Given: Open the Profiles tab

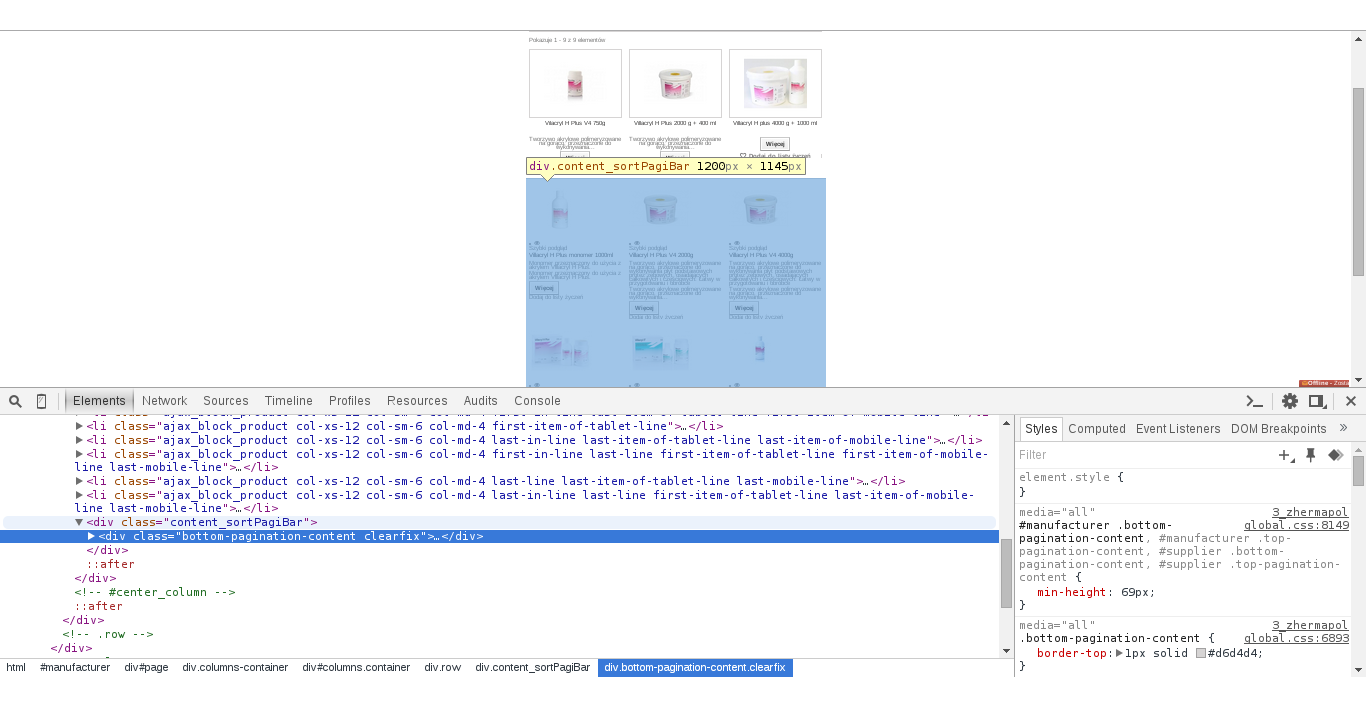Looking at the screenshot, I should pyautogui.click(x=350, y=401).
